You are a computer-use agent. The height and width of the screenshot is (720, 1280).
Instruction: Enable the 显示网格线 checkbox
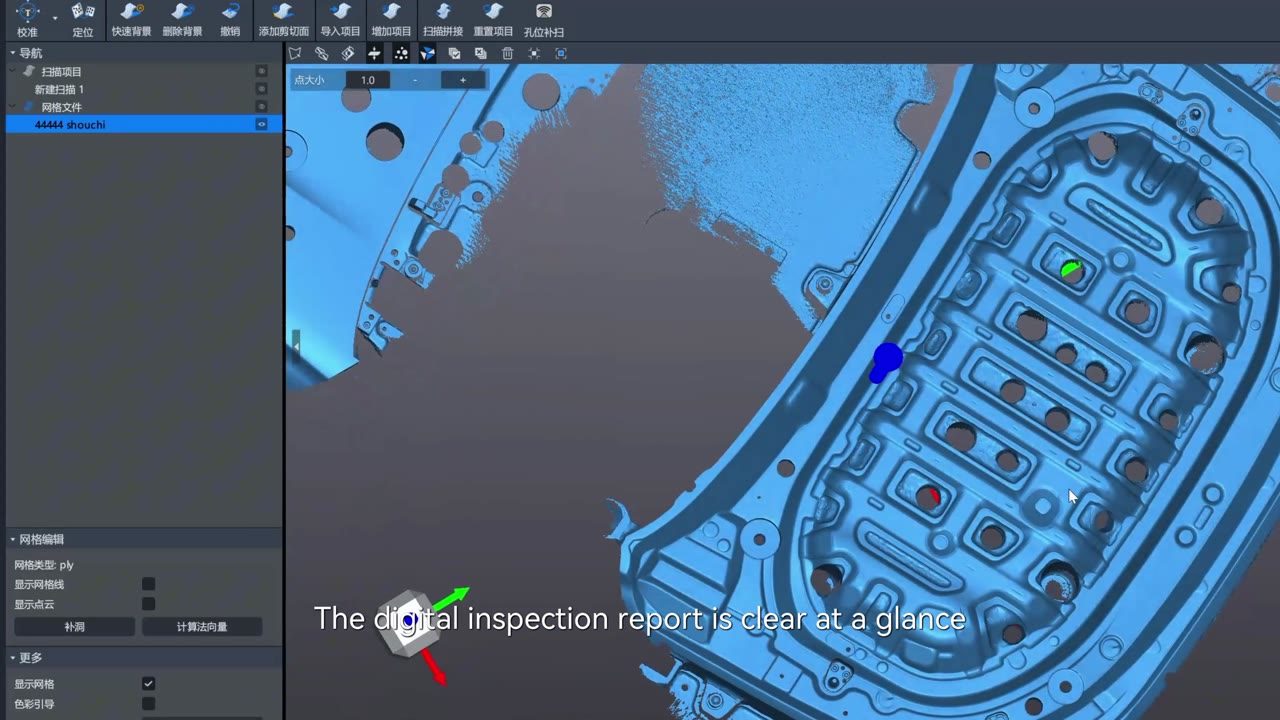tap(148, 584)
